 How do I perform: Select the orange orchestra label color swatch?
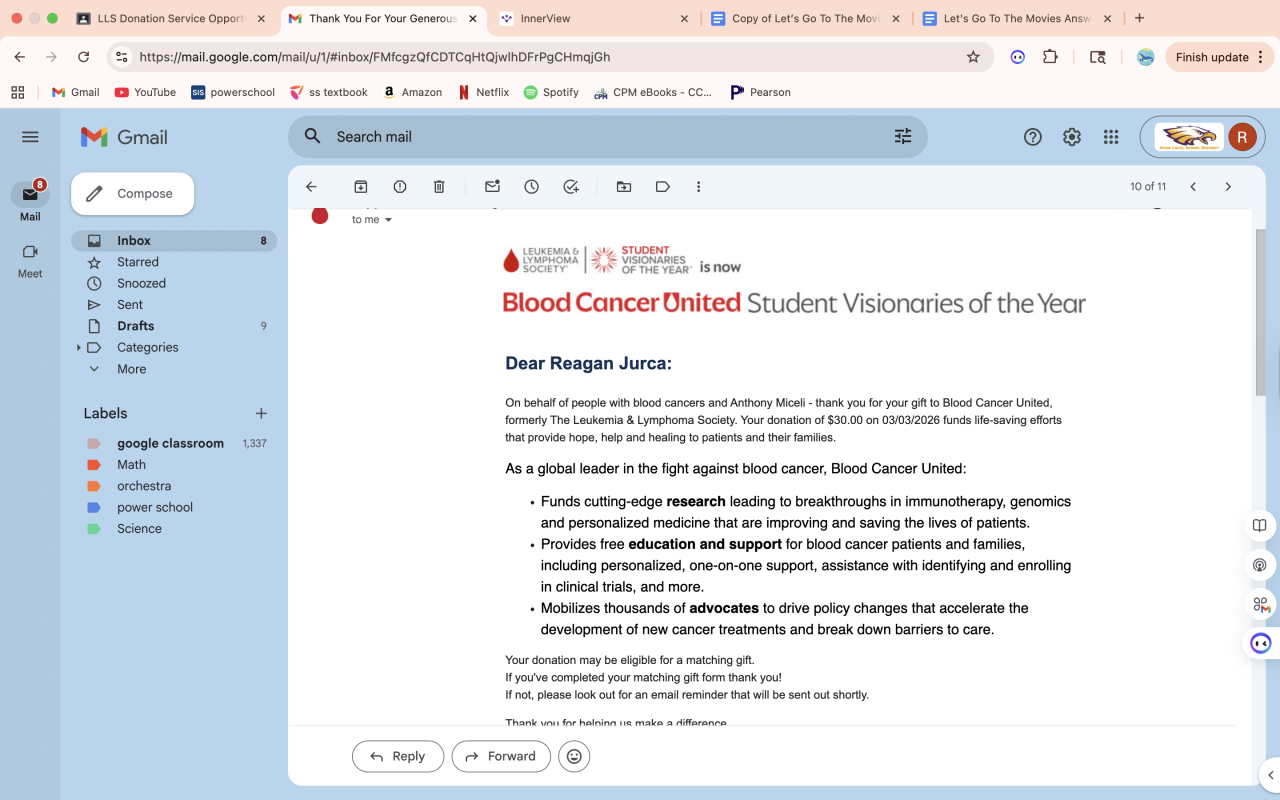[x=94, y=486]
